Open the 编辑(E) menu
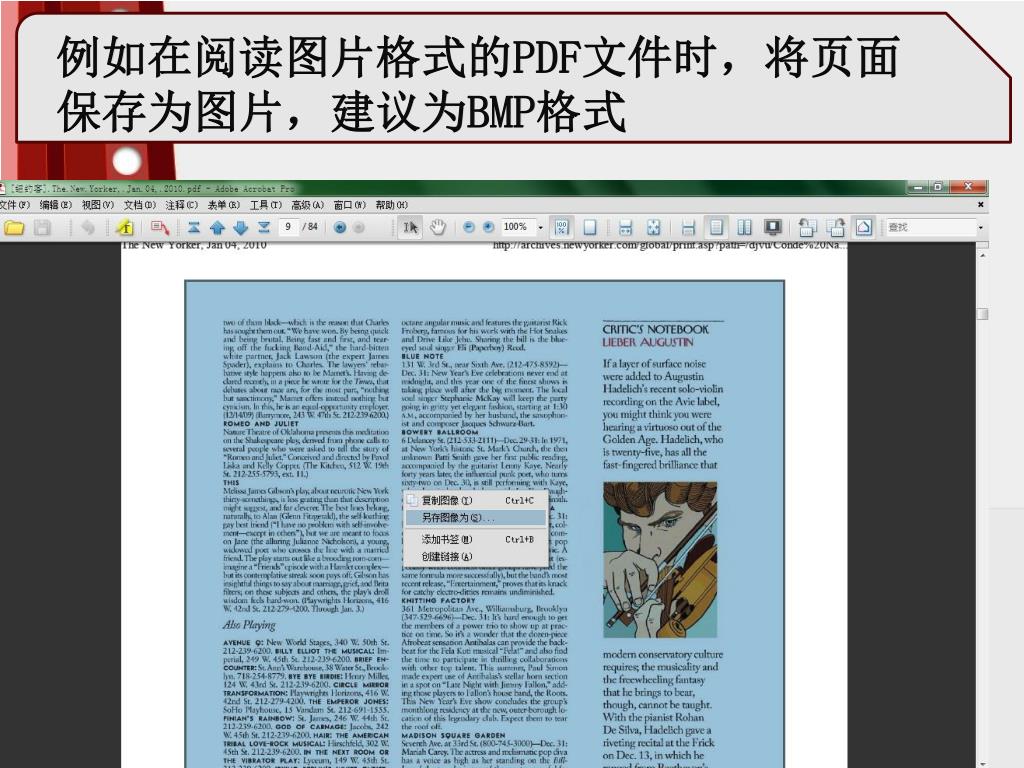 (x=56, y=205)
